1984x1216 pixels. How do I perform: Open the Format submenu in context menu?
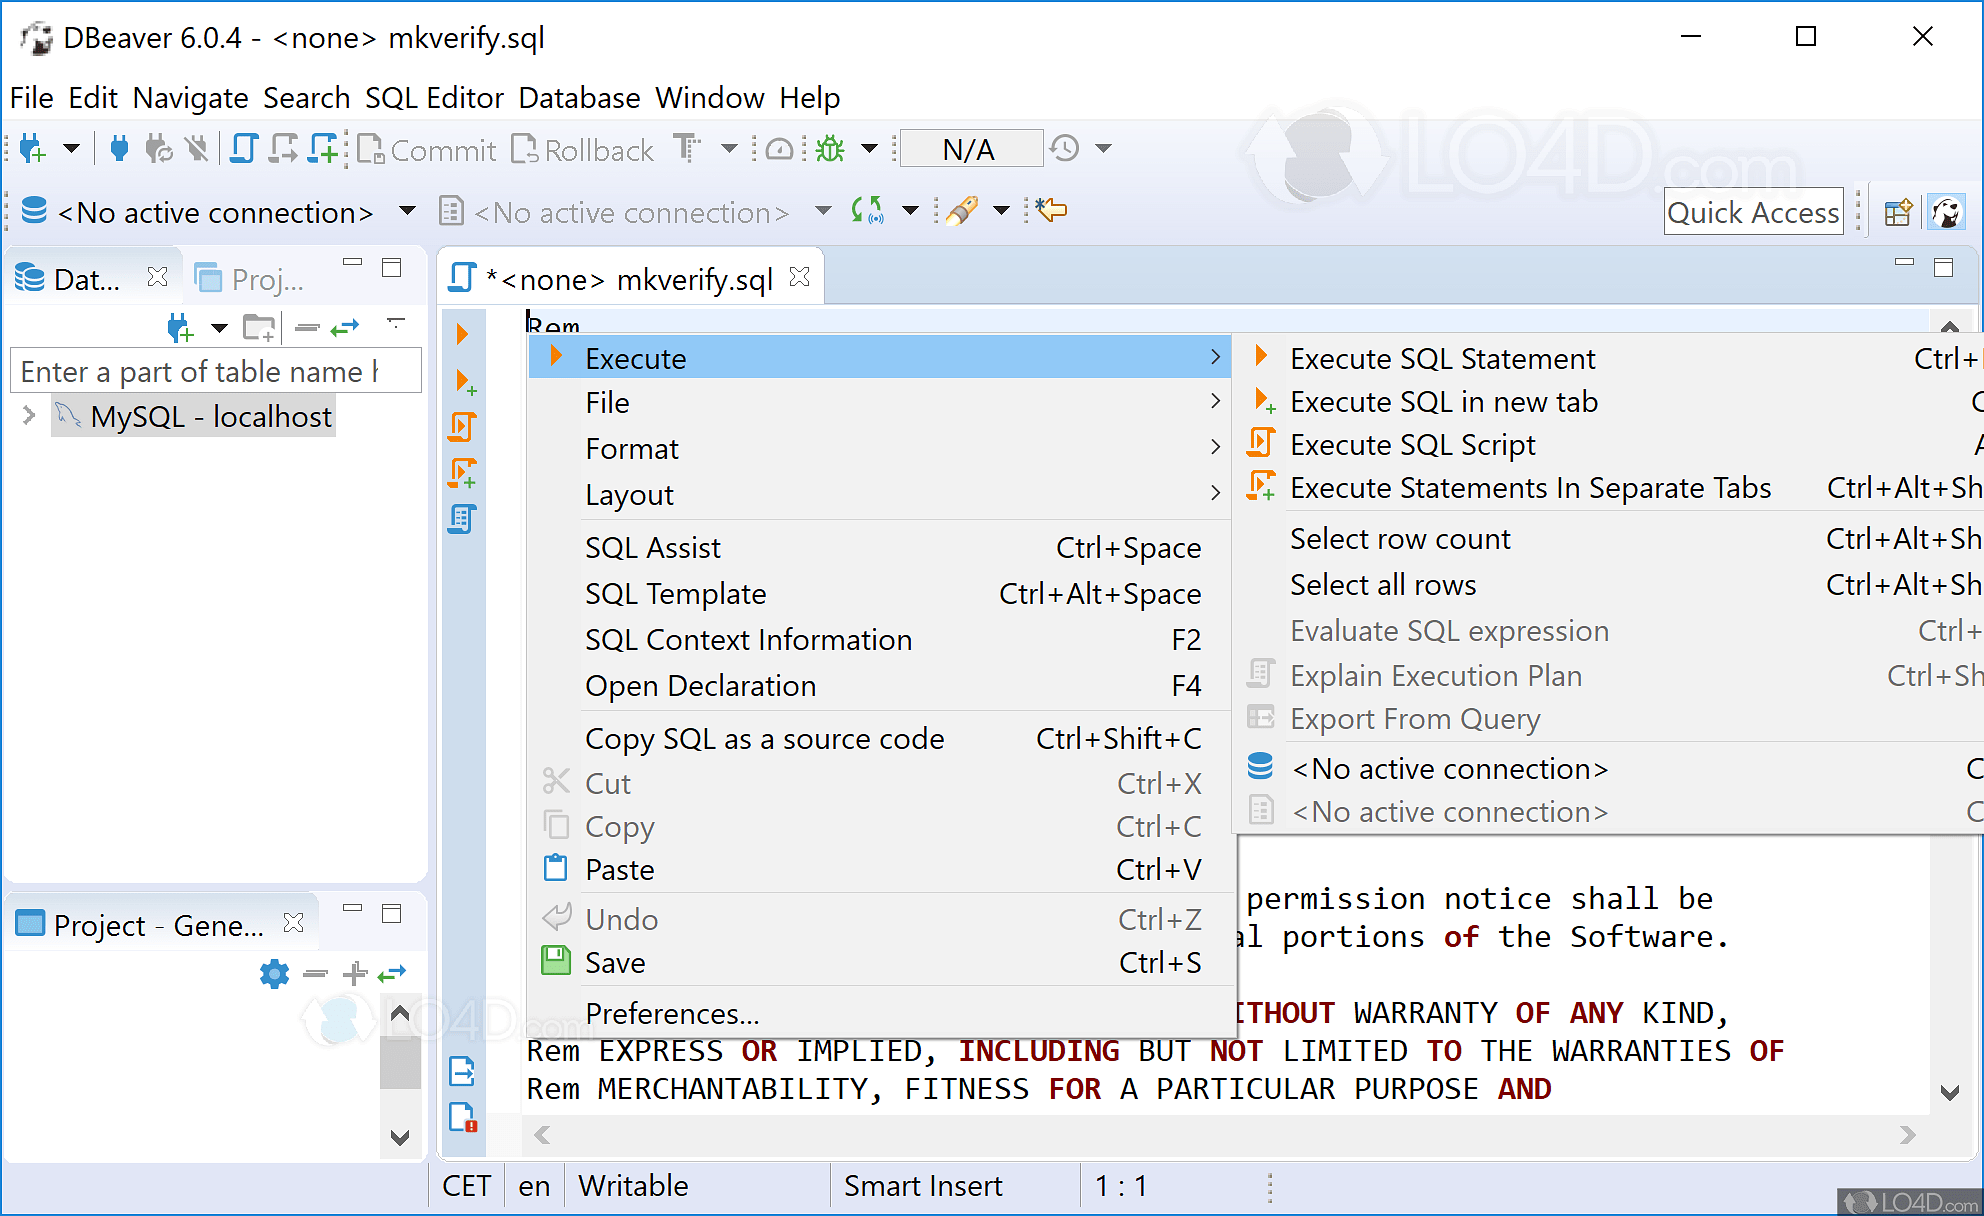pyautogui.click(x=632, y=449)
